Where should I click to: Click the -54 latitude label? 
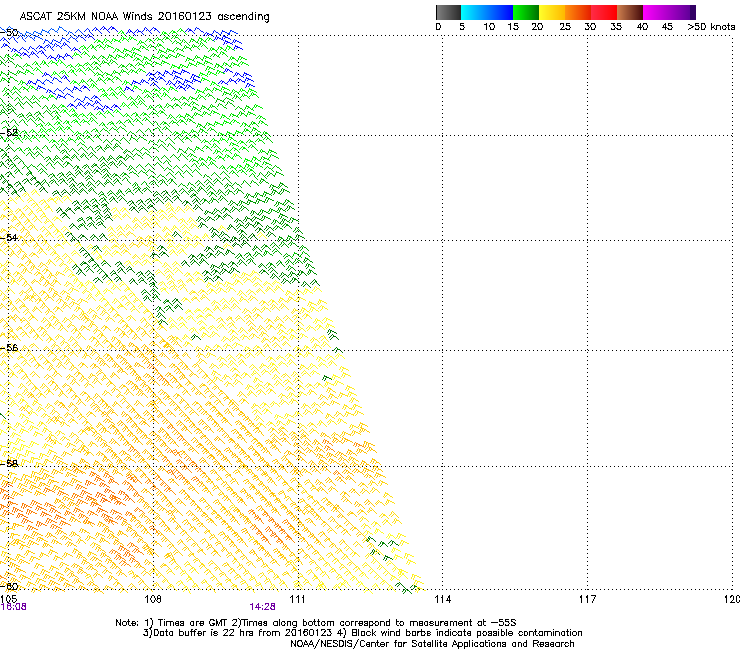(x=9, y=237)
